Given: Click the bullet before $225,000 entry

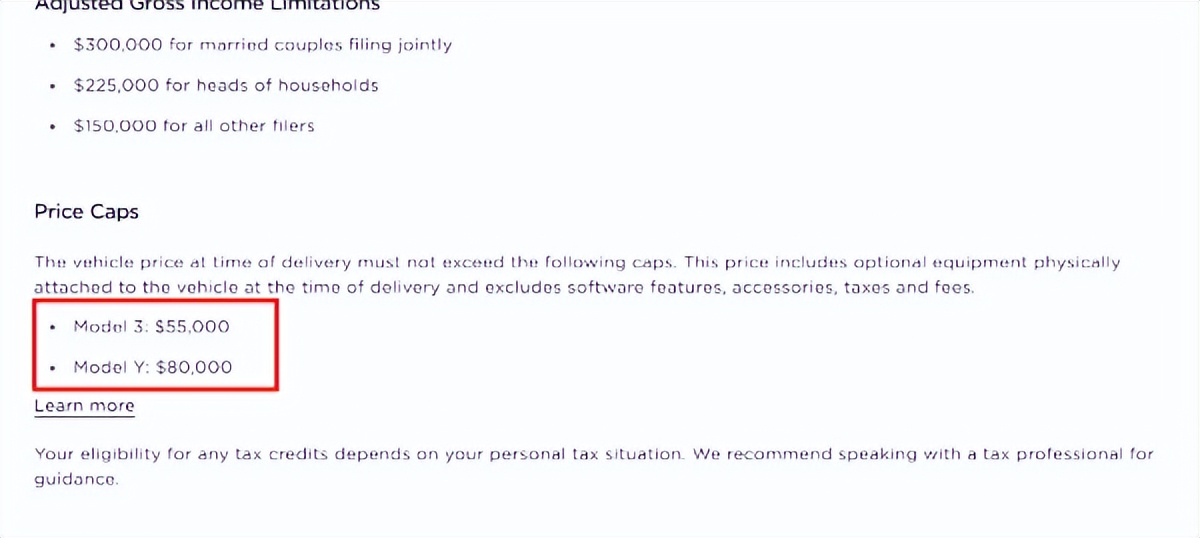Looking at the screenshot, I should pyautogui.click(x=52, y=87).
